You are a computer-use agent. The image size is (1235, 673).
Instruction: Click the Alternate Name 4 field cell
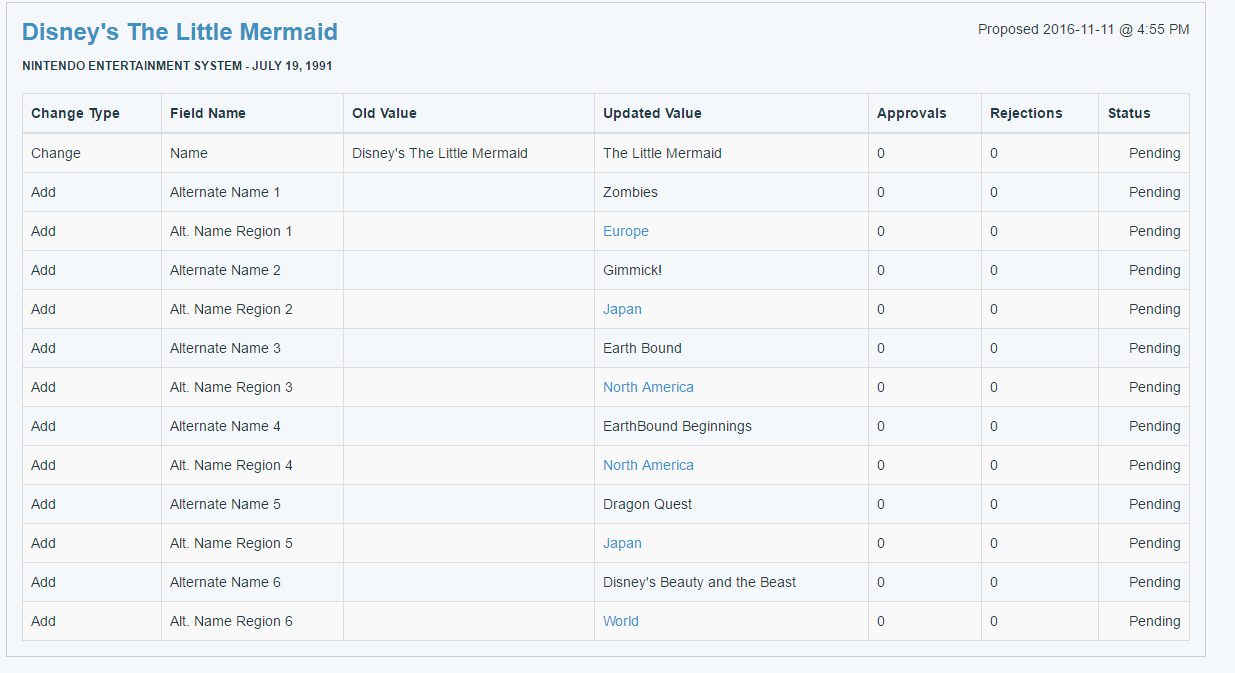point(252,426)
